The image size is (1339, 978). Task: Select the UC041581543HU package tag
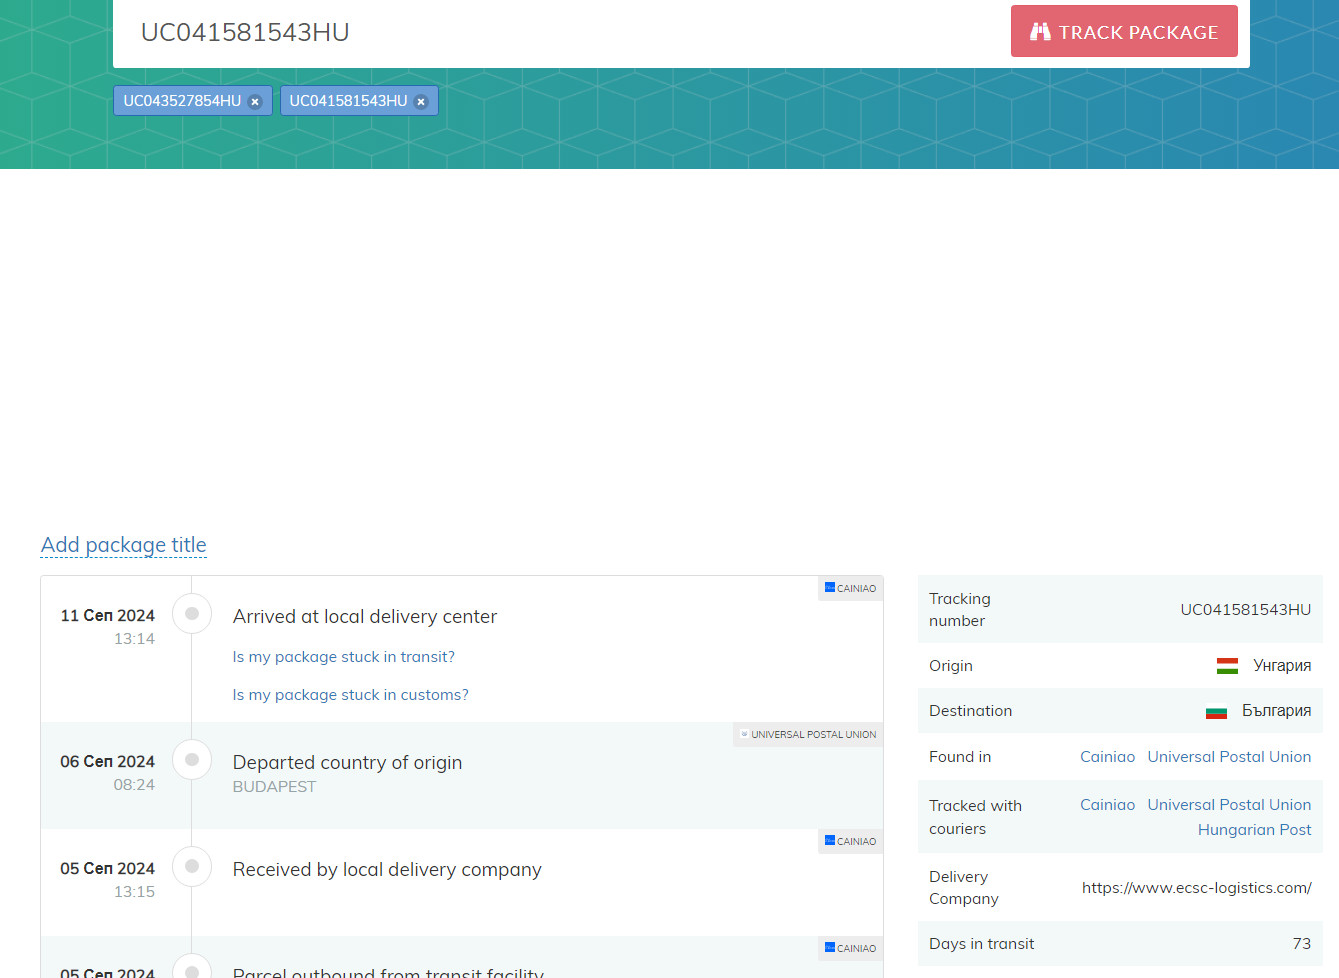point(348,101)
